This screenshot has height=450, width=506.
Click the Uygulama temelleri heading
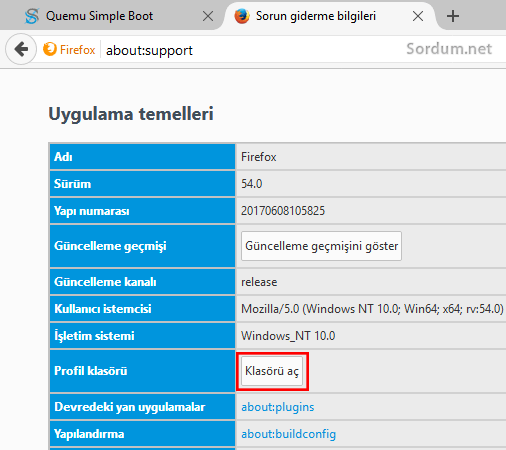[131, 114]
